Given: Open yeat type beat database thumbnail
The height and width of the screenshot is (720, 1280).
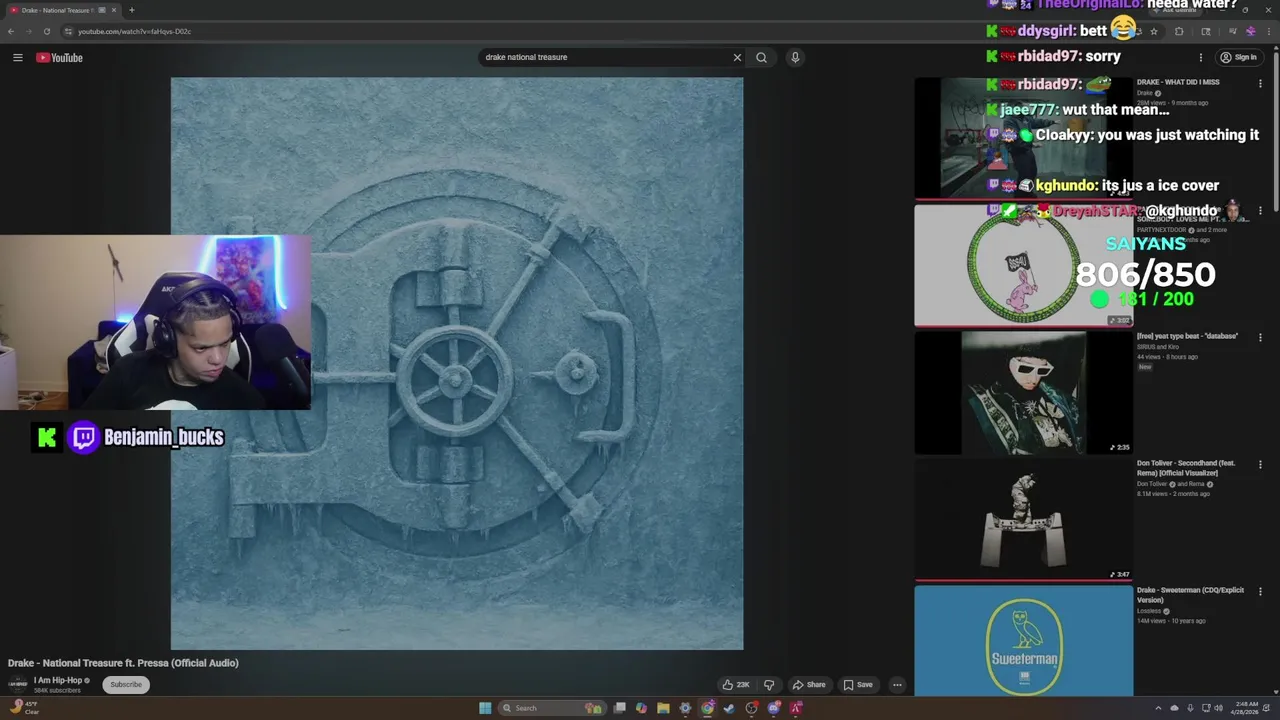Looking at the screenshot, I should (1023, 392).
